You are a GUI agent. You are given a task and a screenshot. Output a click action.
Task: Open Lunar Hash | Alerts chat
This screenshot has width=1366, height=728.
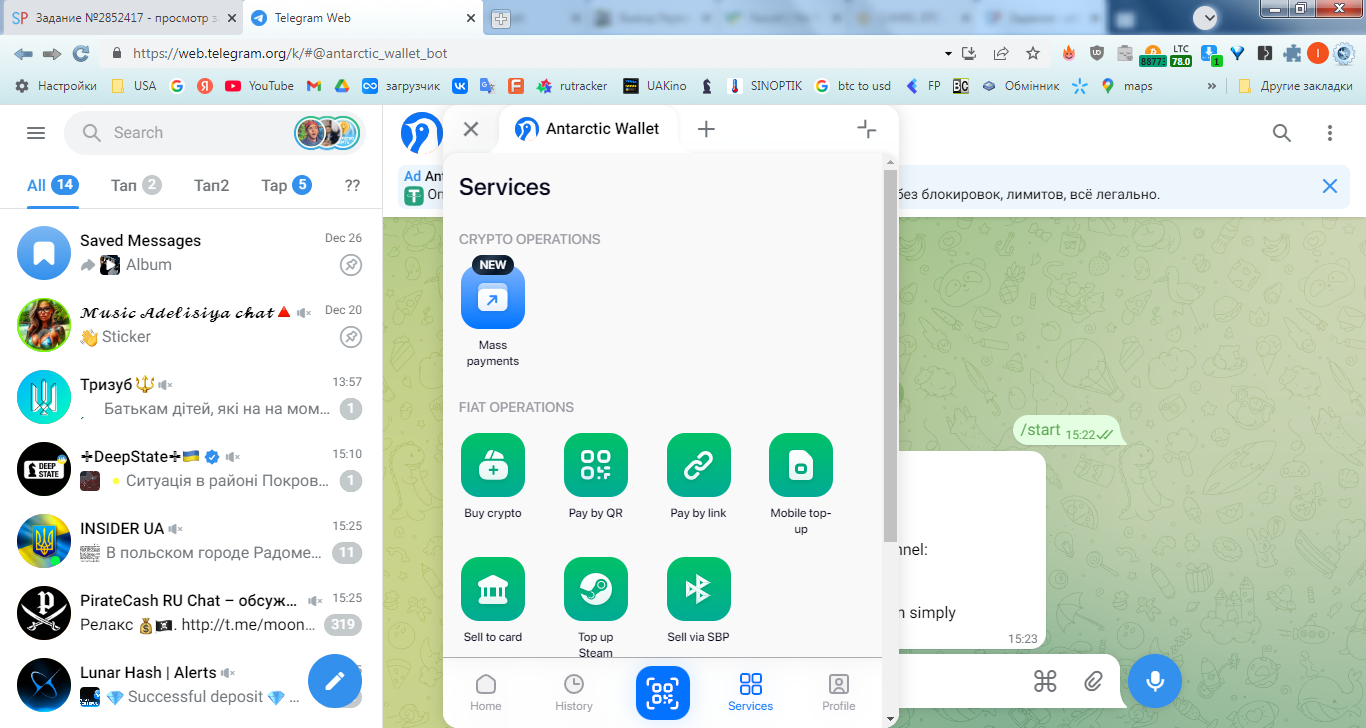[191, 685]
